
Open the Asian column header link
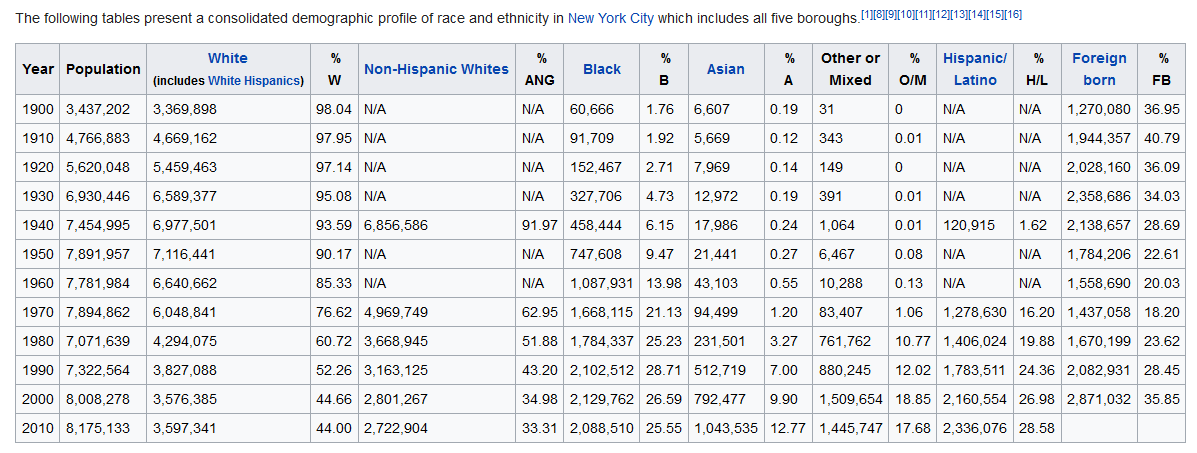point(725,69)
